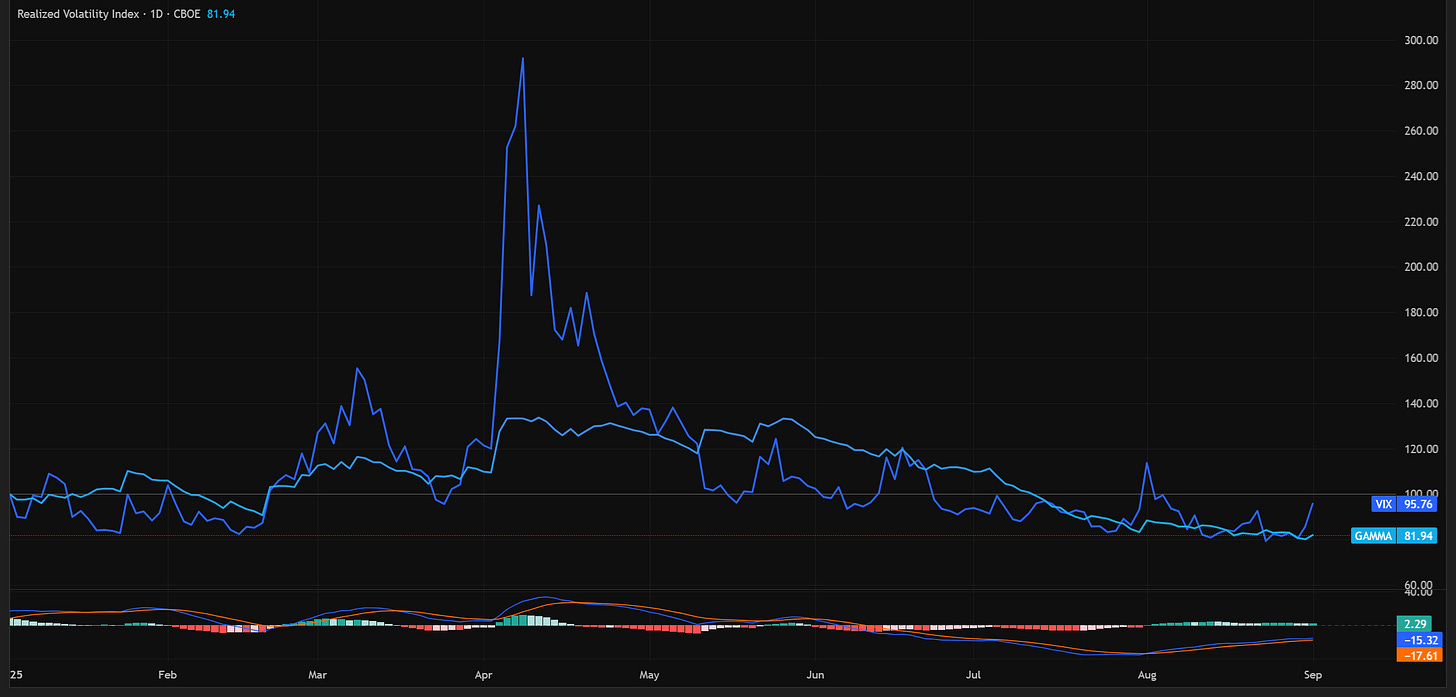Click the Mar label on time axis

click(x=319, y=676)
